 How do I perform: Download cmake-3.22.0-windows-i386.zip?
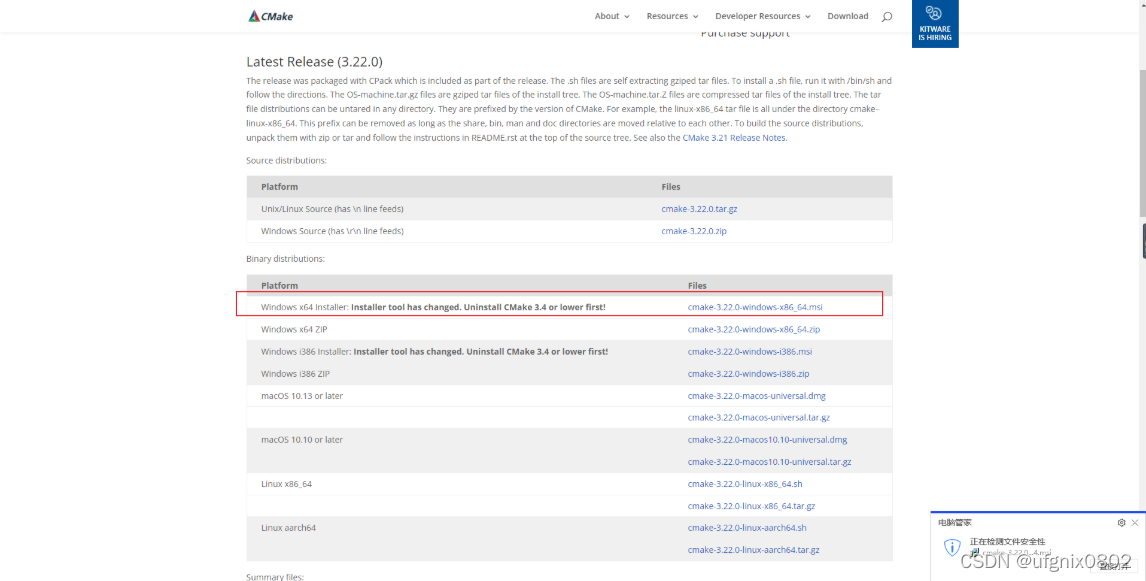tap(748, 373)
